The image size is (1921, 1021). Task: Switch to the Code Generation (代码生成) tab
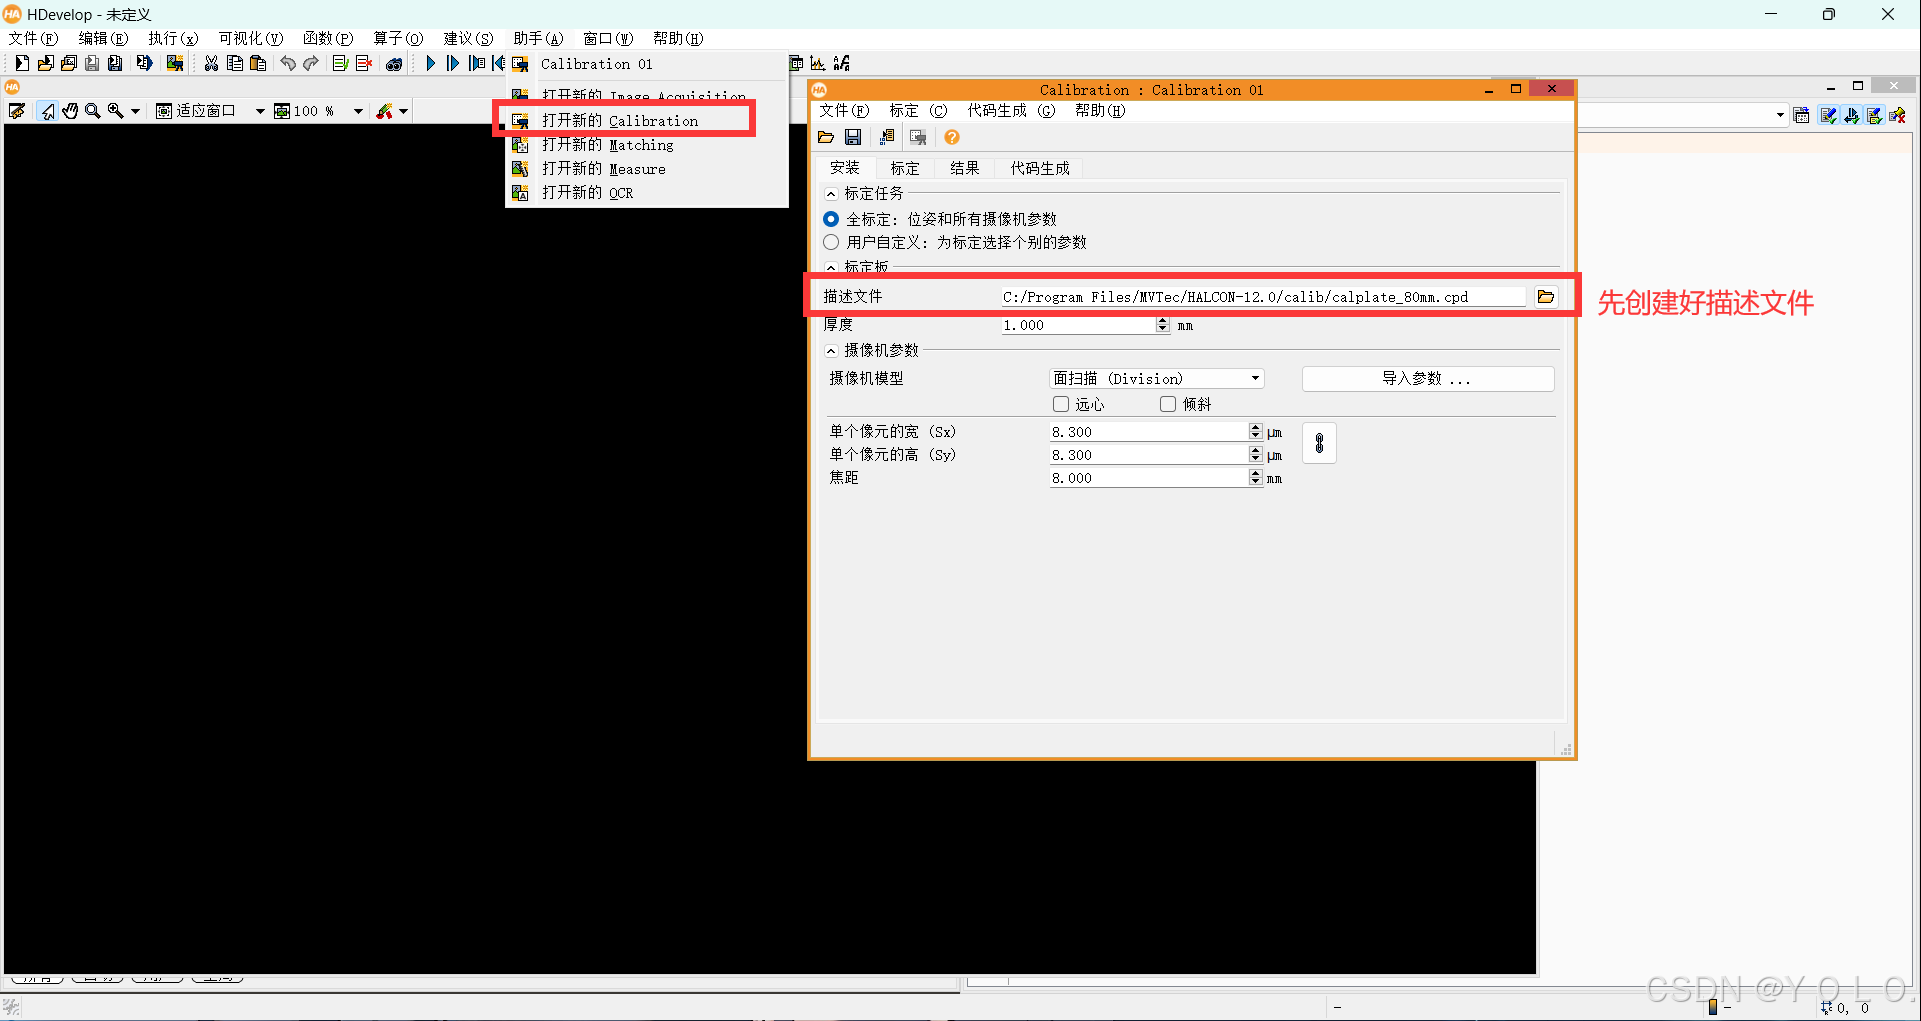(x=1040, y=168)
